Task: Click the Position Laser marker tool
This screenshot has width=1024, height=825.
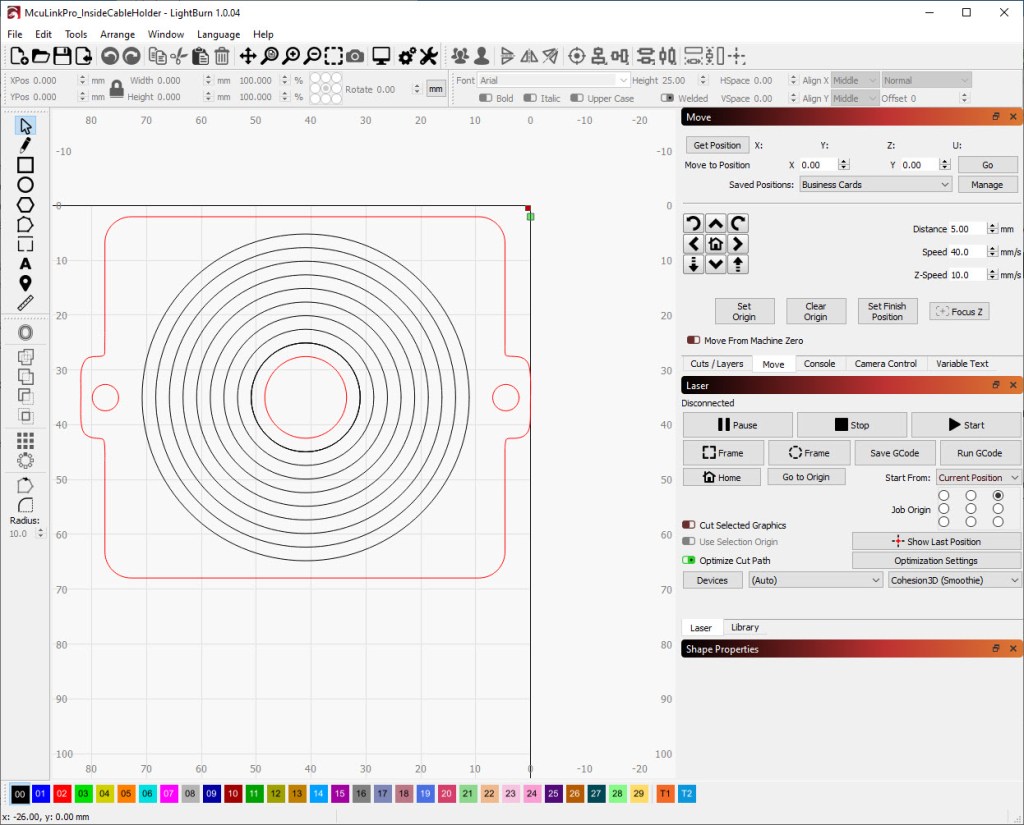Action: tap(26, 283)
